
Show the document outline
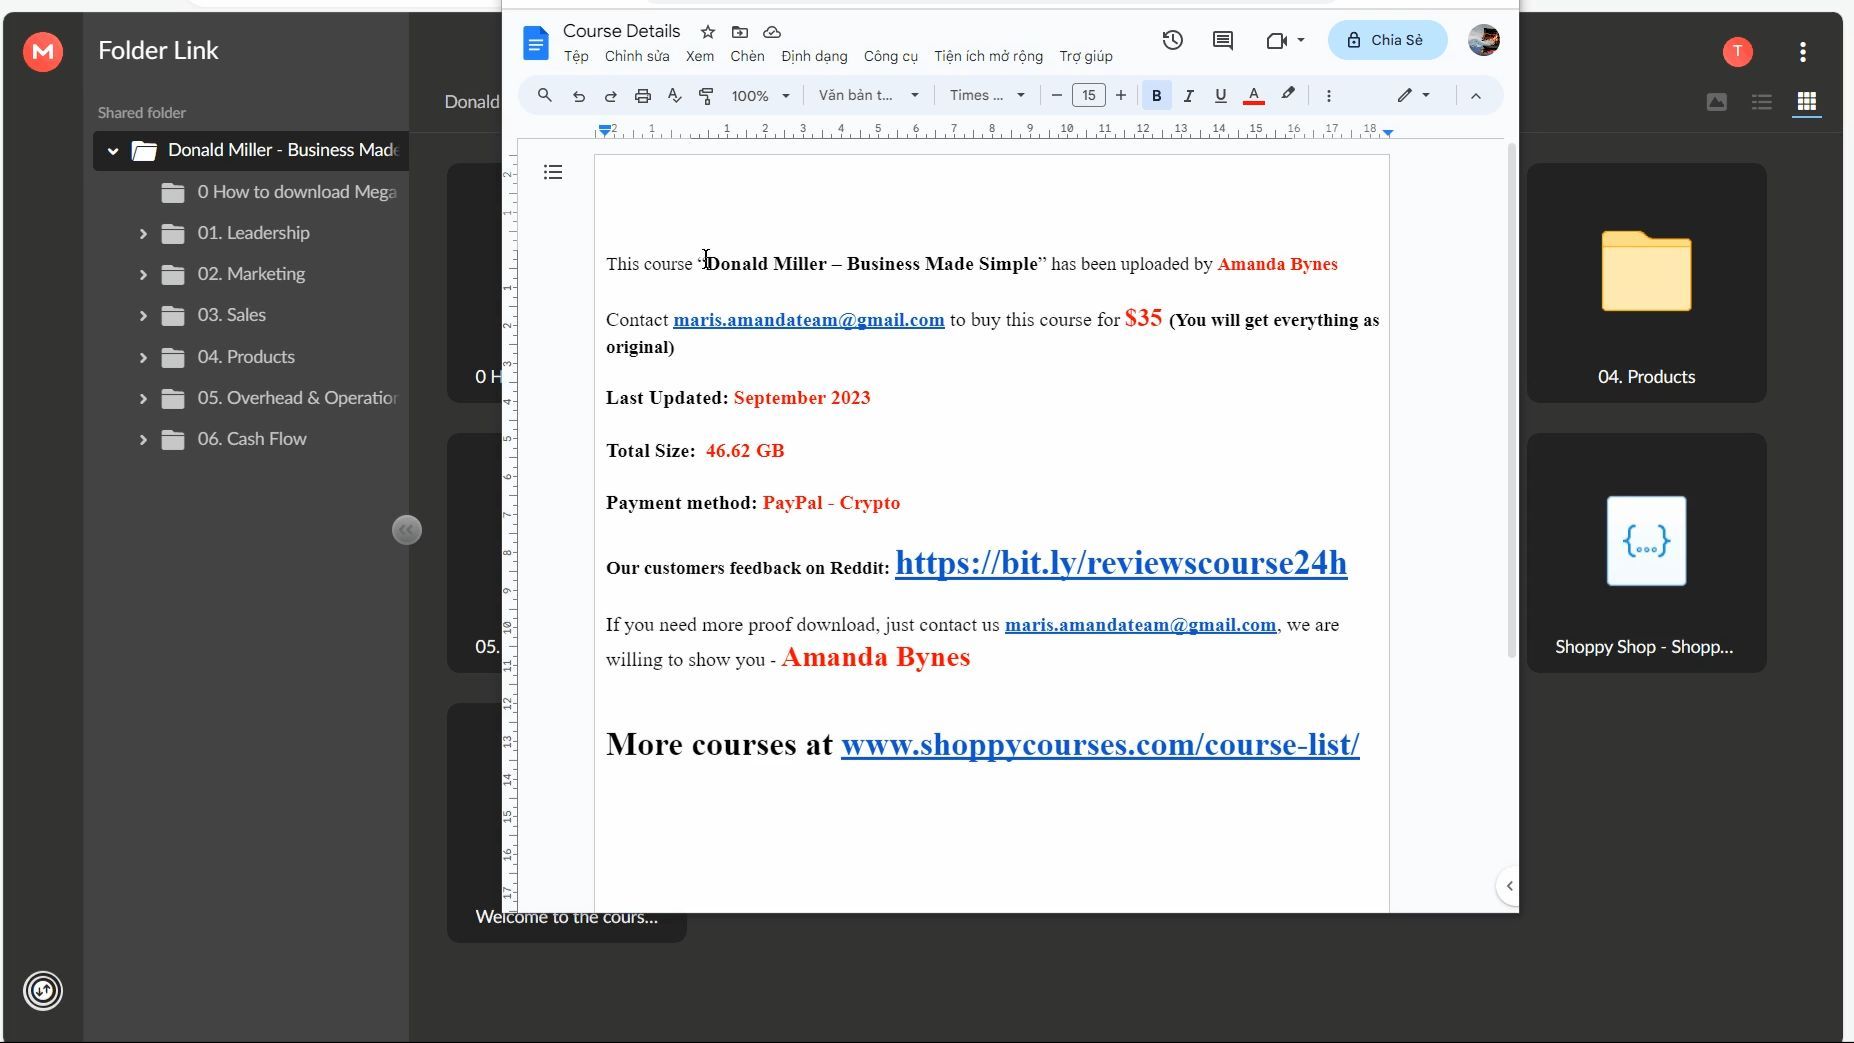[x=553, y=172]
